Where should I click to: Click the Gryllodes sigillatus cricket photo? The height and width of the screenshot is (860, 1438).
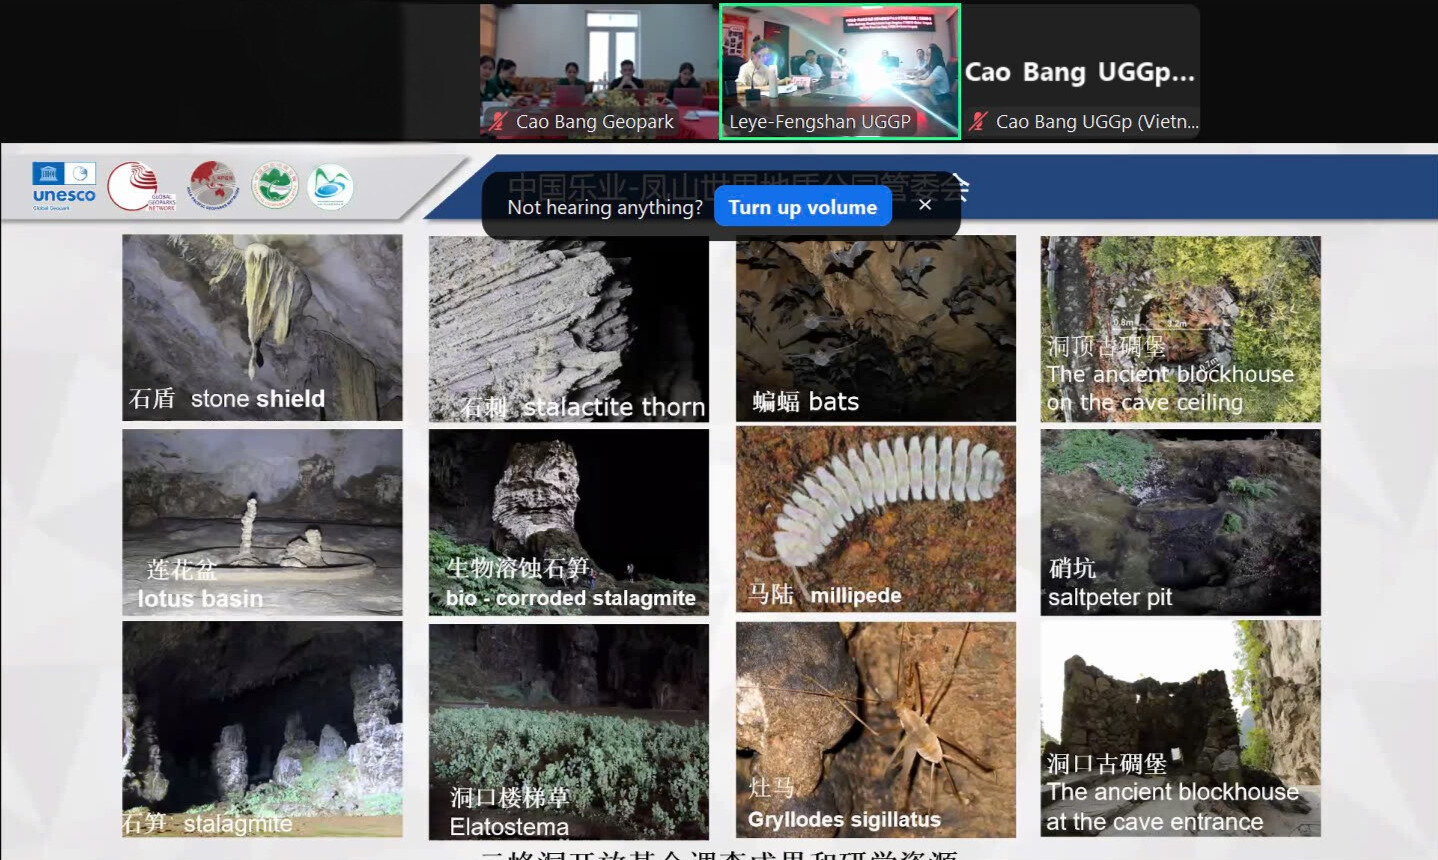[x=876, y=729]
